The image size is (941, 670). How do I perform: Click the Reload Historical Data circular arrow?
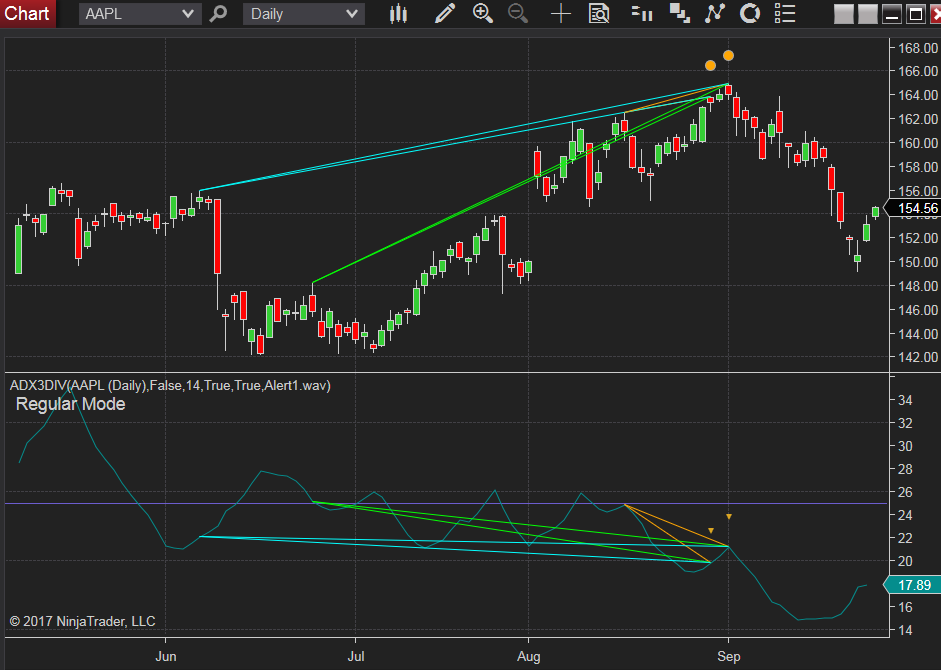pyautogui.click(x=749, y=14)
